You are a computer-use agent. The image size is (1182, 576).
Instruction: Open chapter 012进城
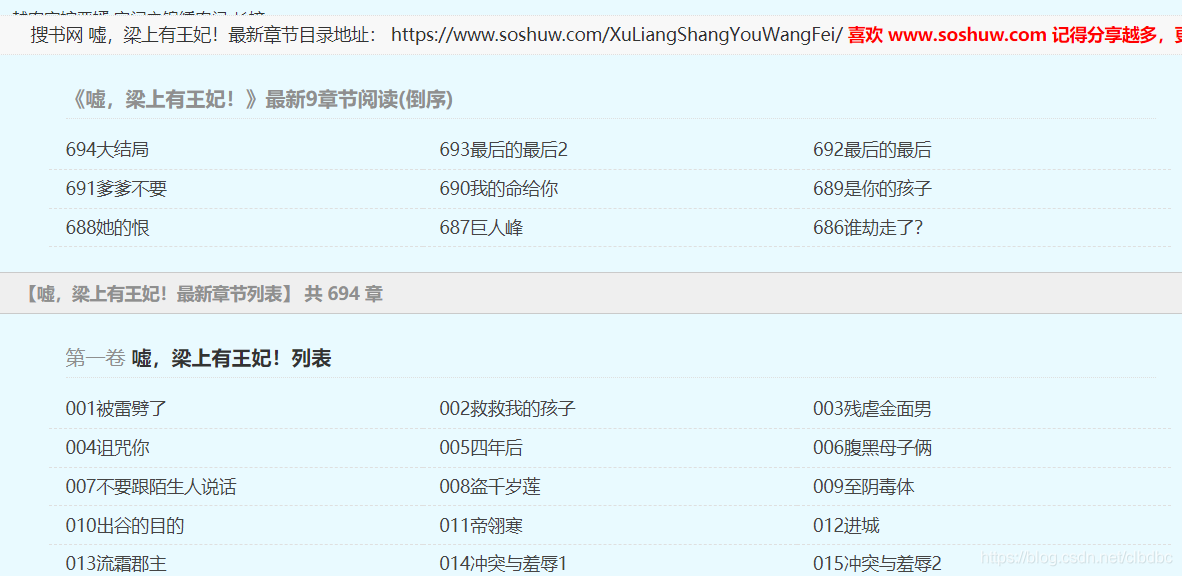[x=846, y=526]
